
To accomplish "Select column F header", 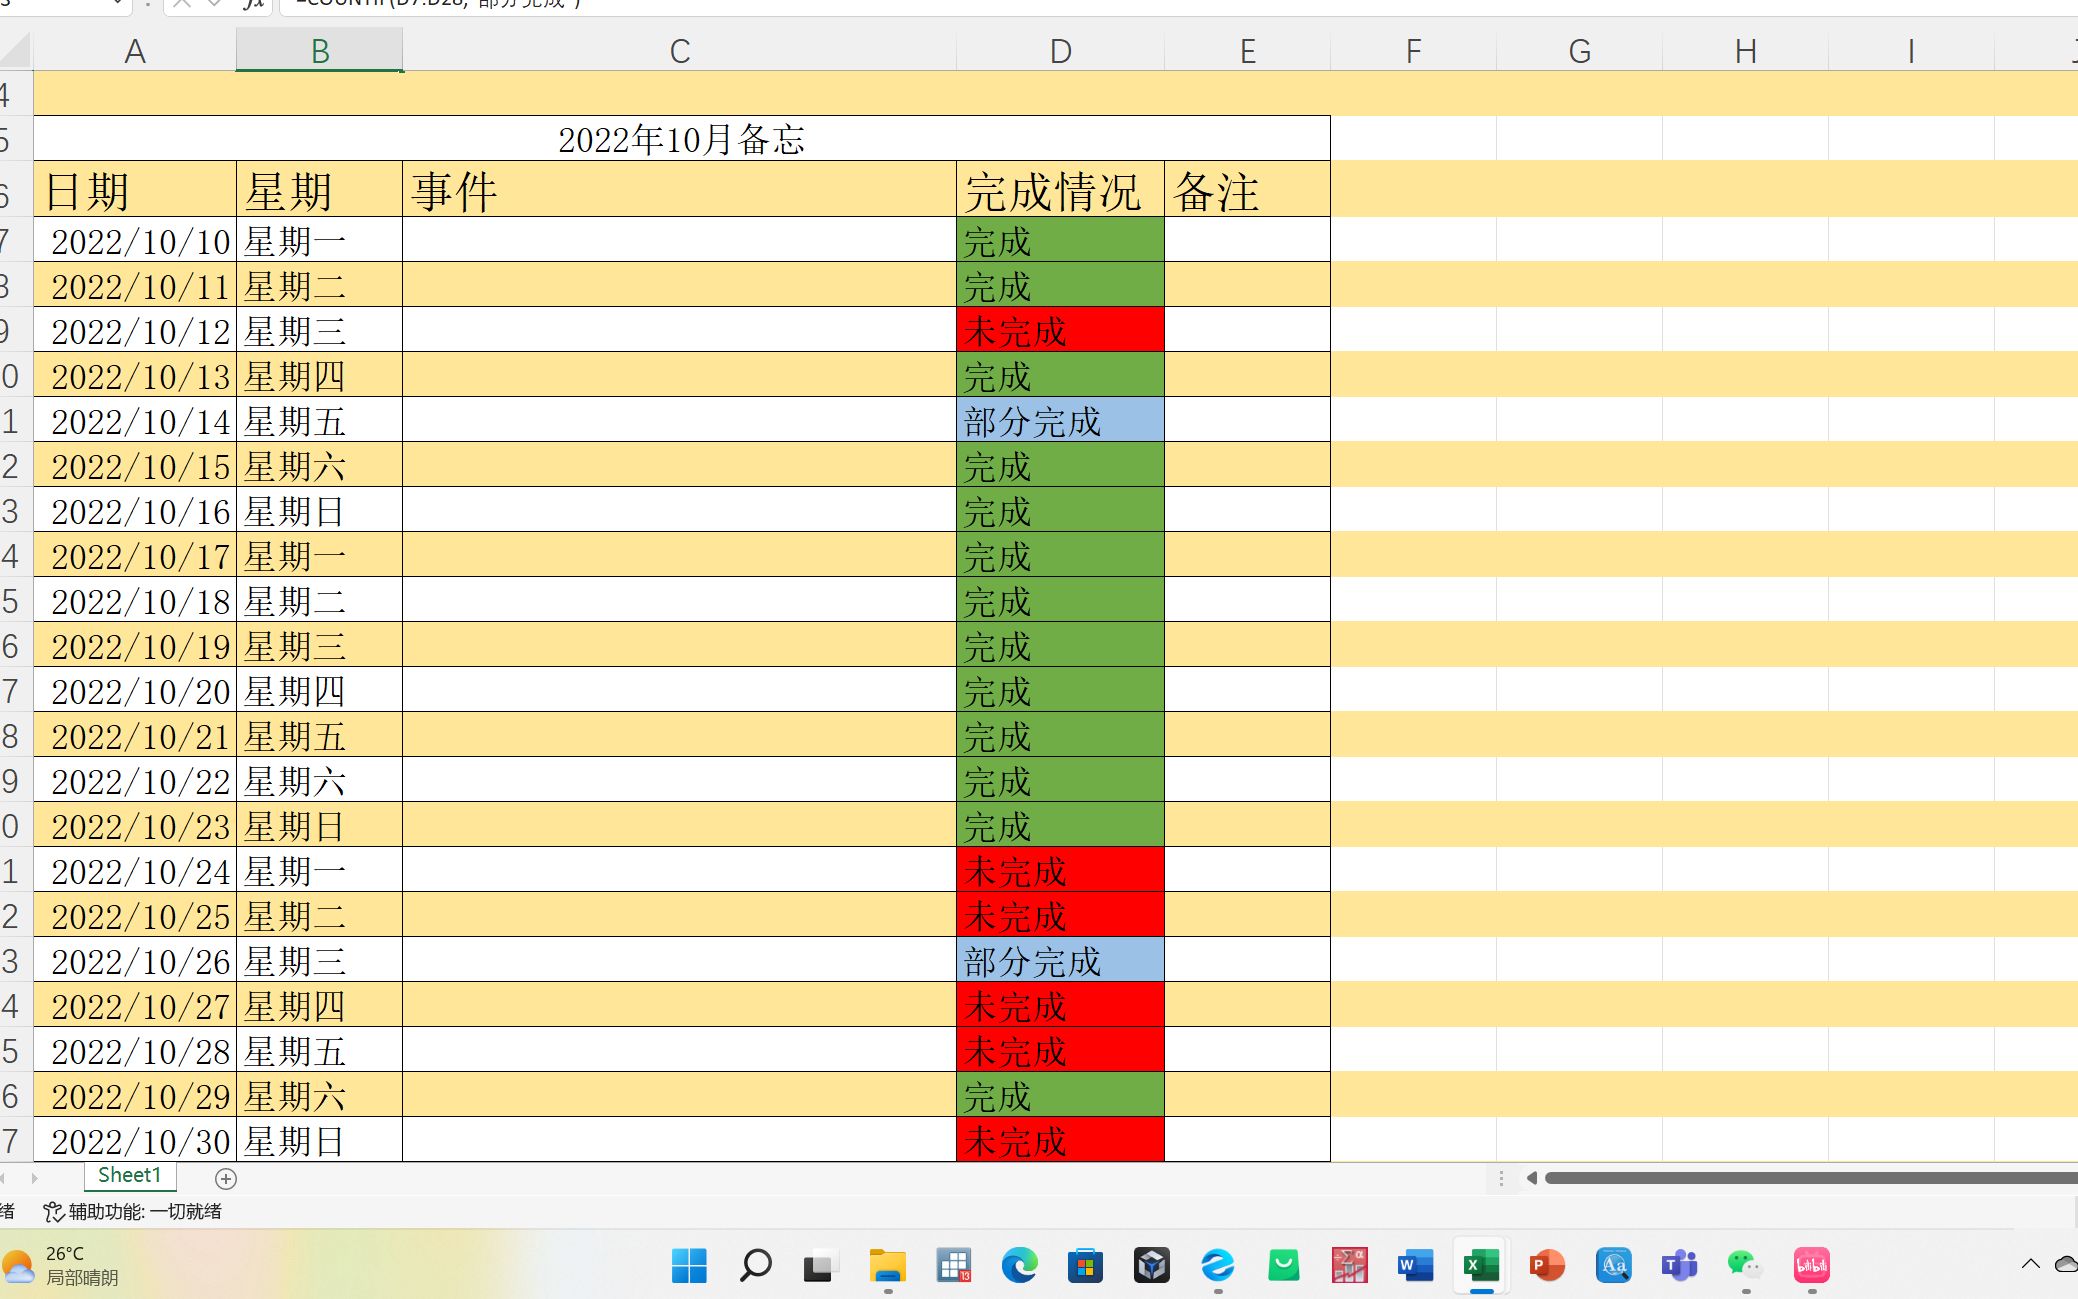I will pyautogui.click(x=1414, y=51).
